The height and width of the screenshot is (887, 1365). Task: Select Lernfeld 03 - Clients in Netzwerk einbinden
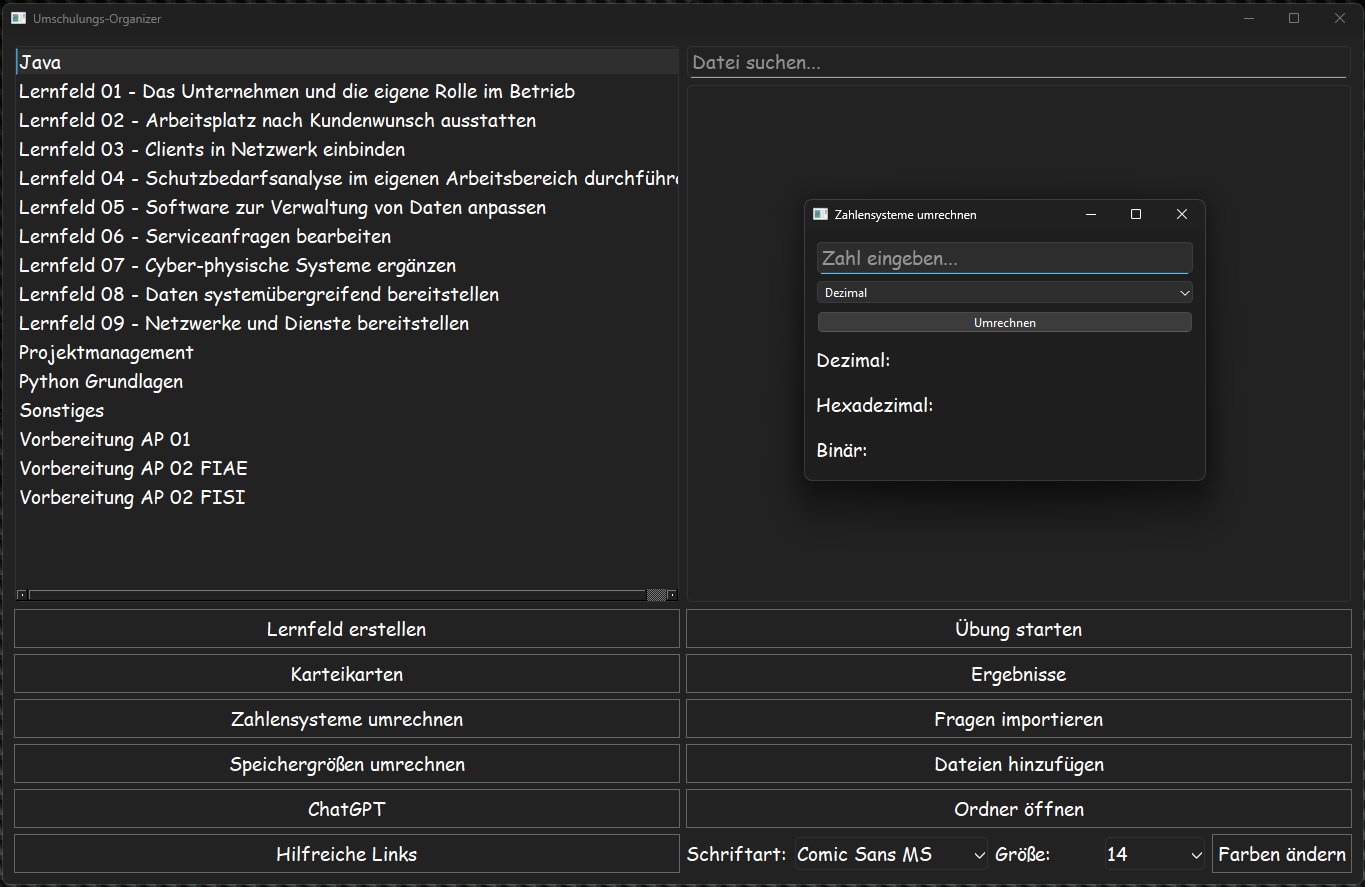tap(347, 149)
